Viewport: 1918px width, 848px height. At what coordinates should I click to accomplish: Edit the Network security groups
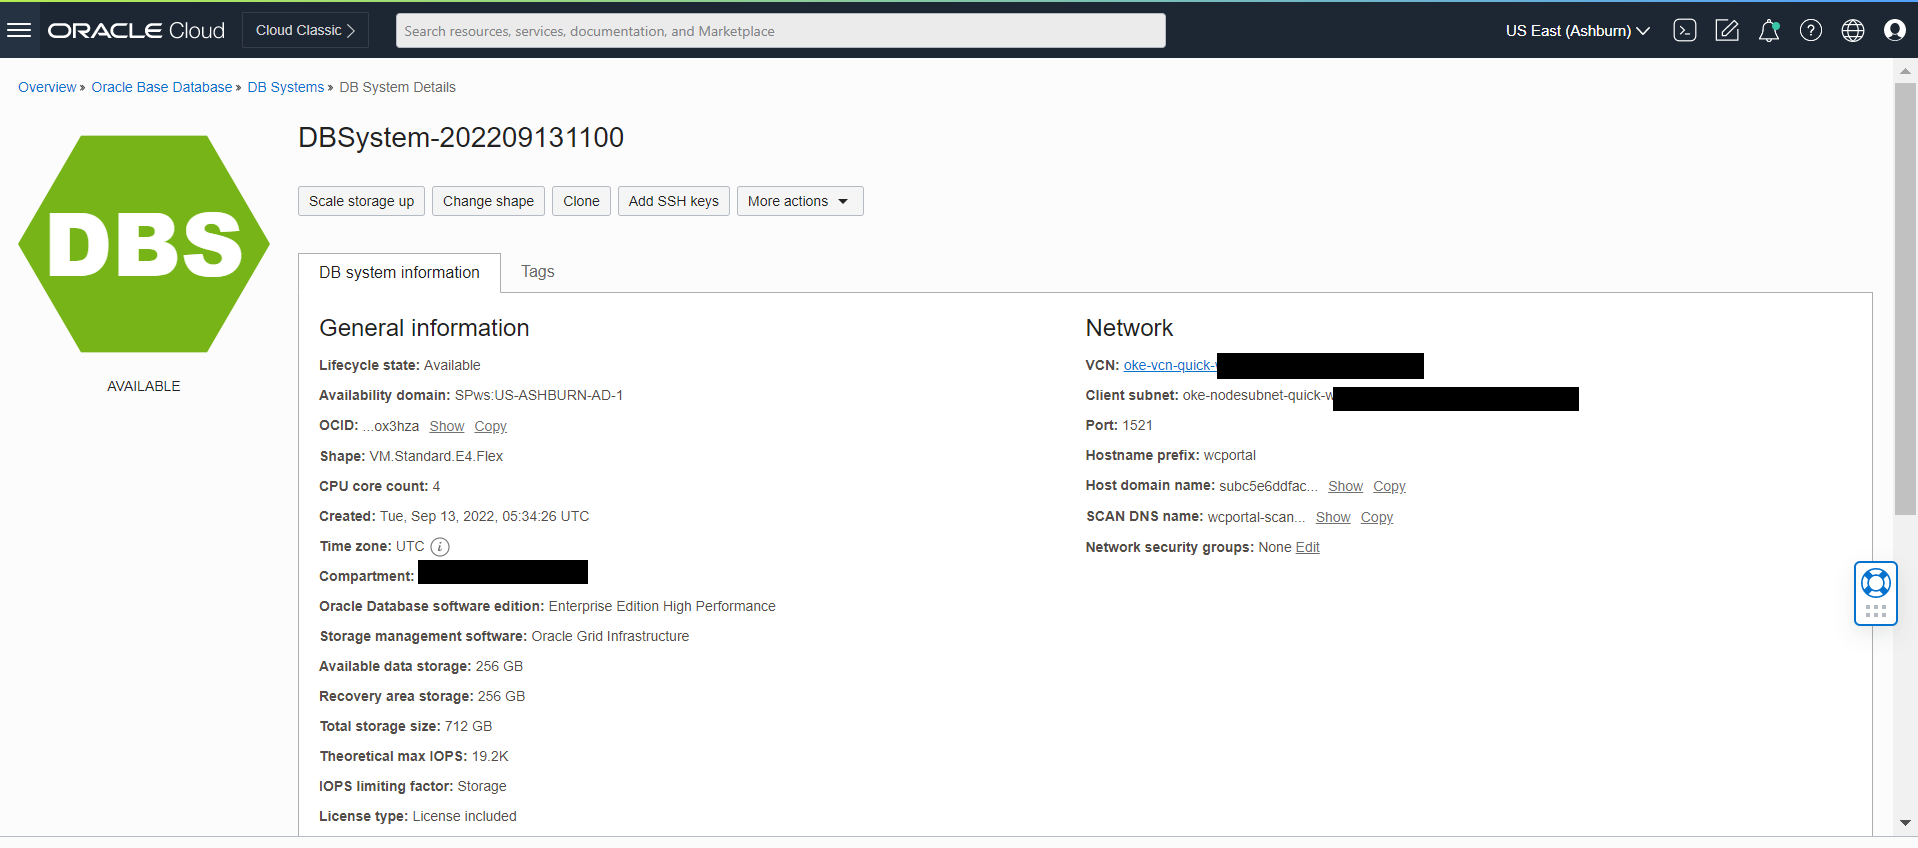(1308, 547)
